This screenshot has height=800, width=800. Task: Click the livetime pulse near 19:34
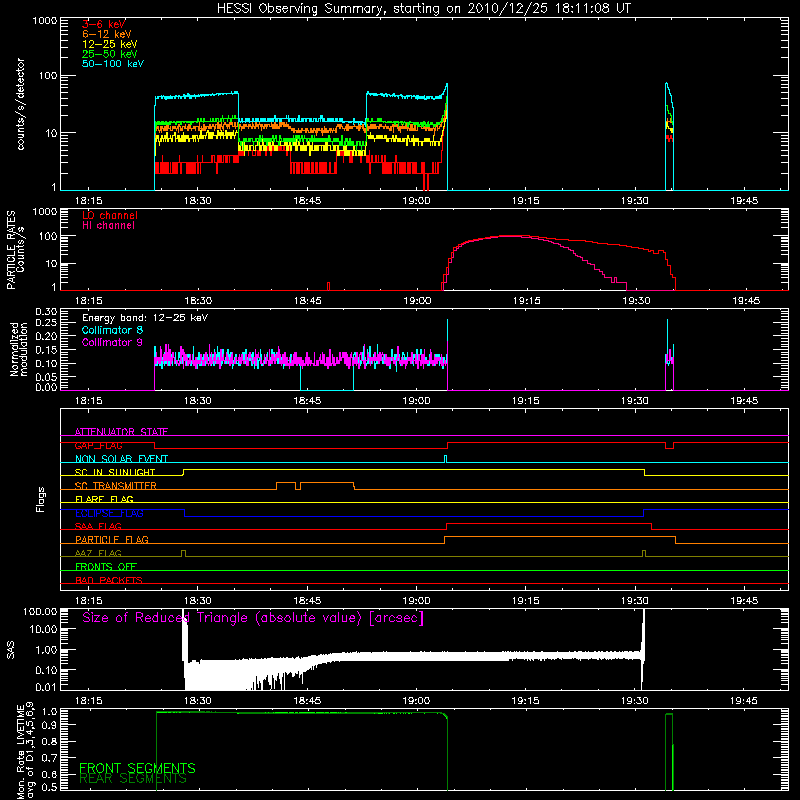pyautogui.click(x=669, y=750)
